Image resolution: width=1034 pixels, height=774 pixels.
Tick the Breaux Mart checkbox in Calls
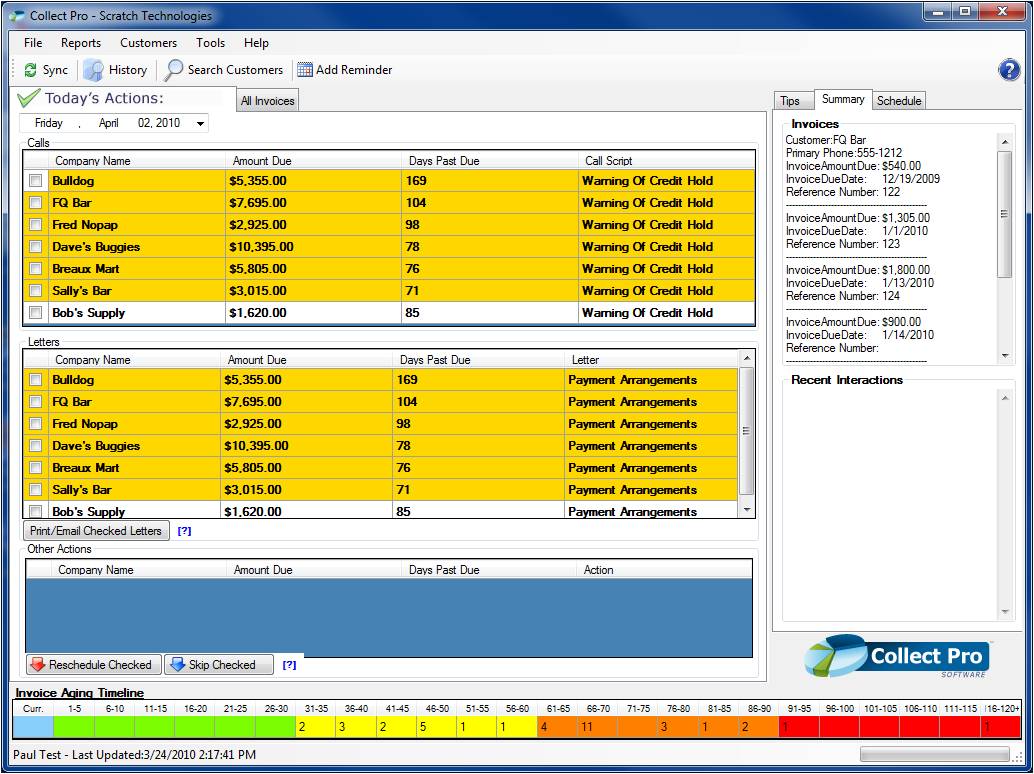tap(36, 269)
